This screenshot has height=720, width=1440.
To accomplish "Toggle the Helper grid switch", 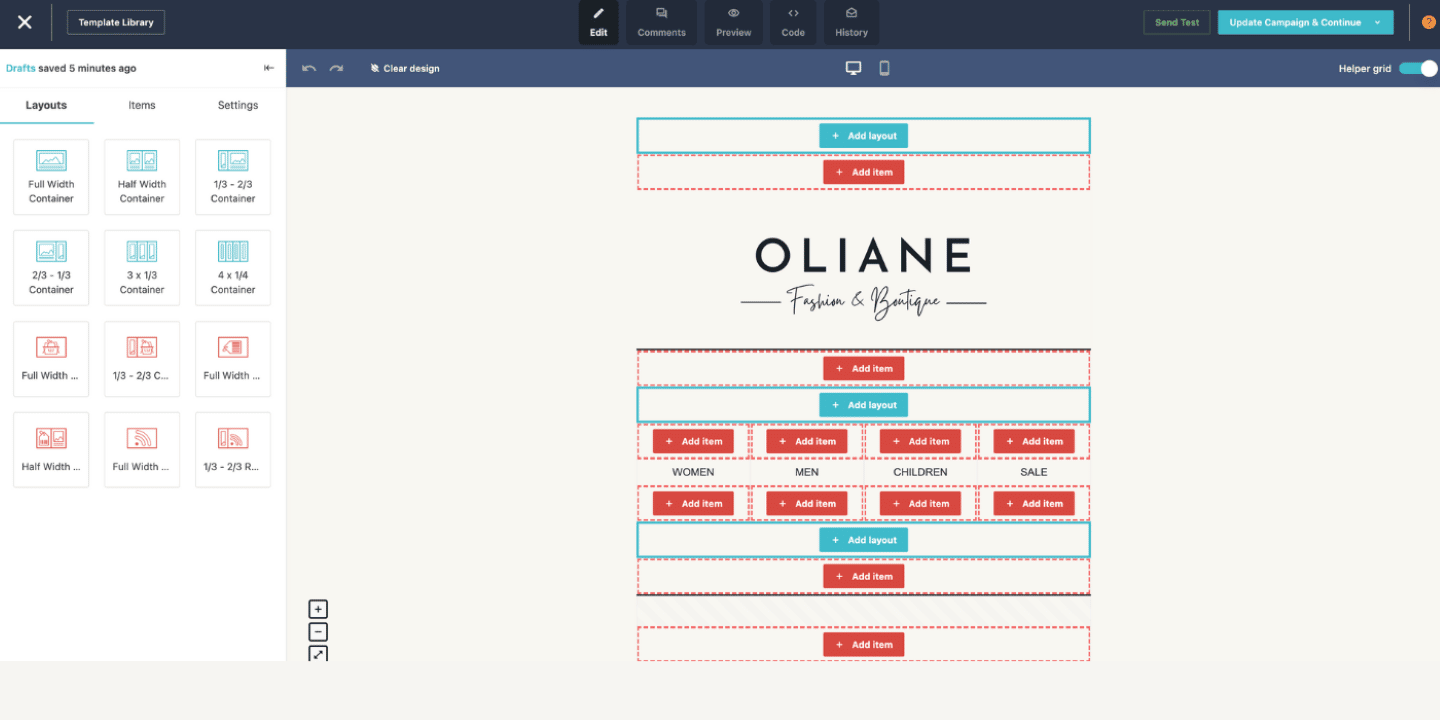I will (x=1417, y=68).
